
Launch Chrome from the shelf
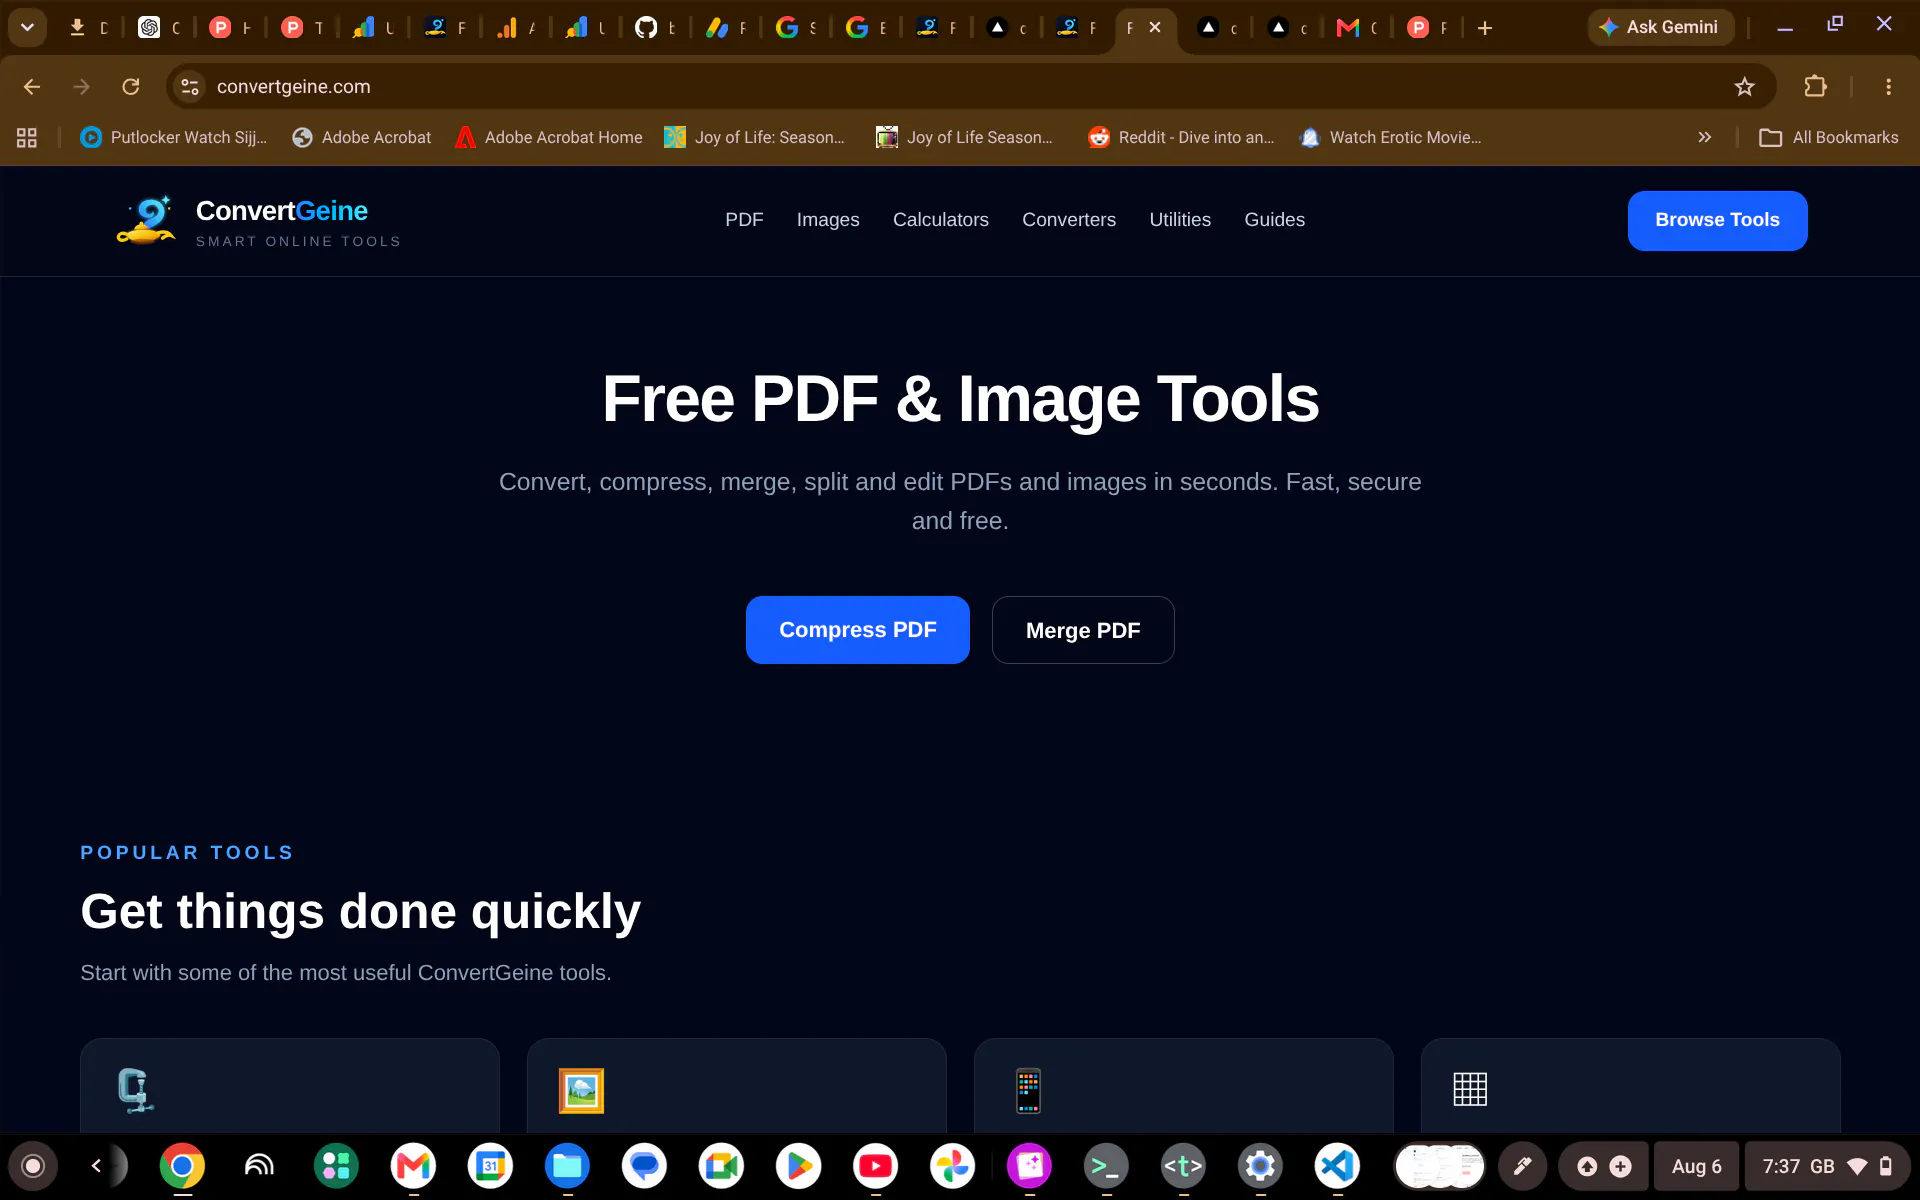point(182,1166)
